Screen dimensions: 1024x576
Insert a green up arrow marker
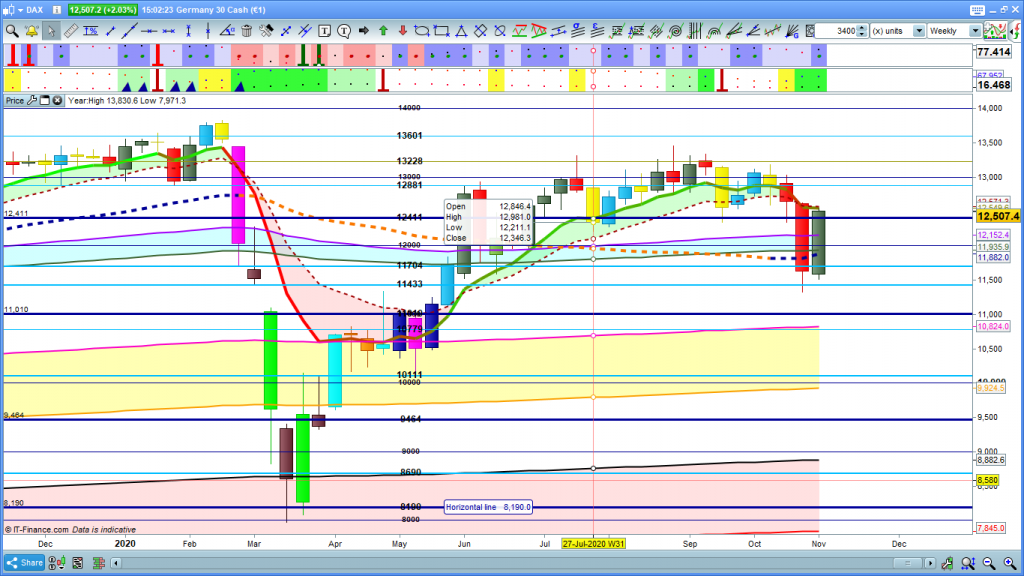tap(383, 31)
